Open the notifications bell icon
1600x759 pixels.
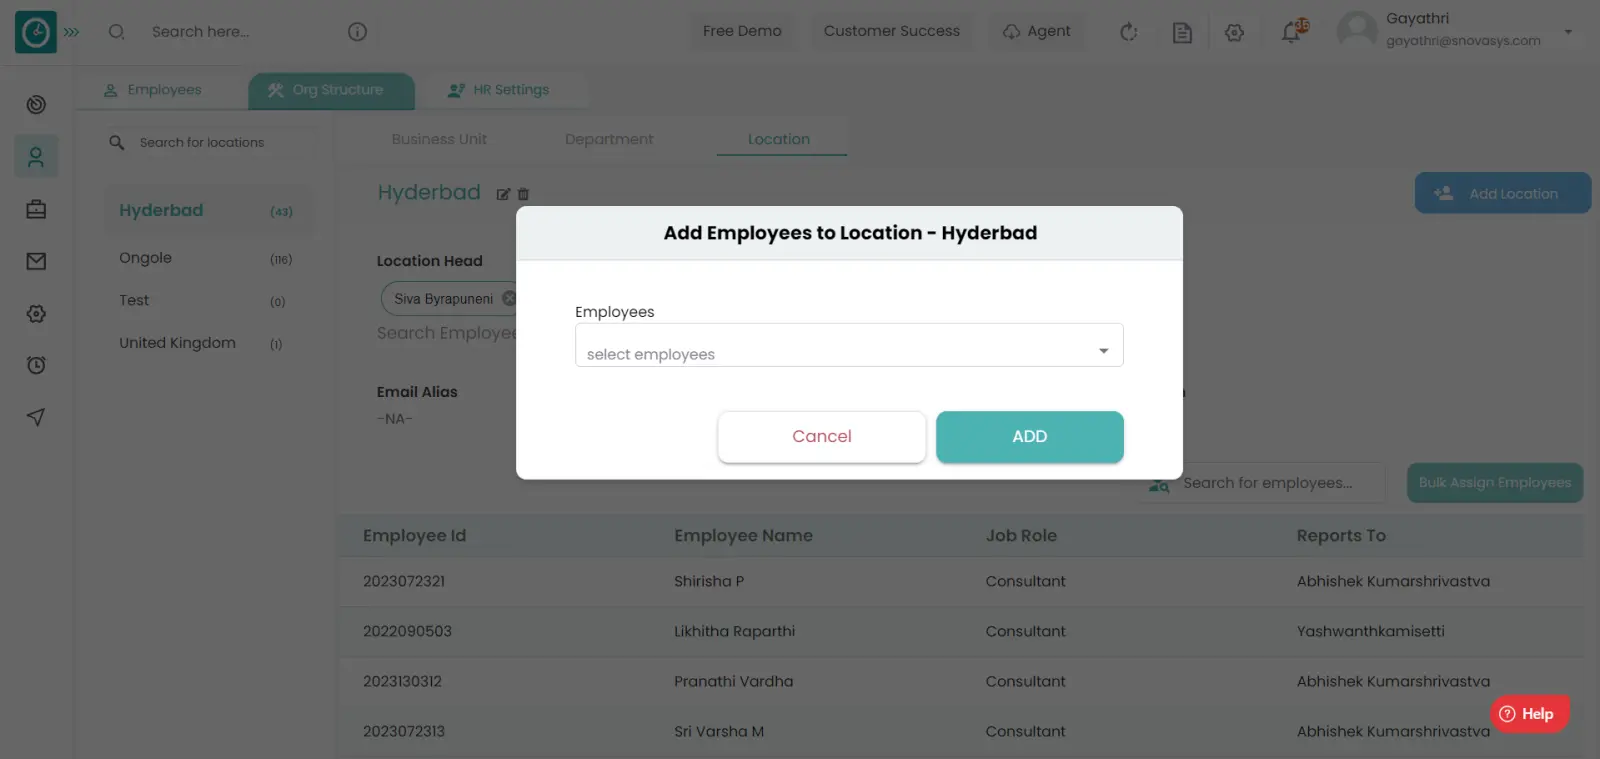(x=1293, y=31)
